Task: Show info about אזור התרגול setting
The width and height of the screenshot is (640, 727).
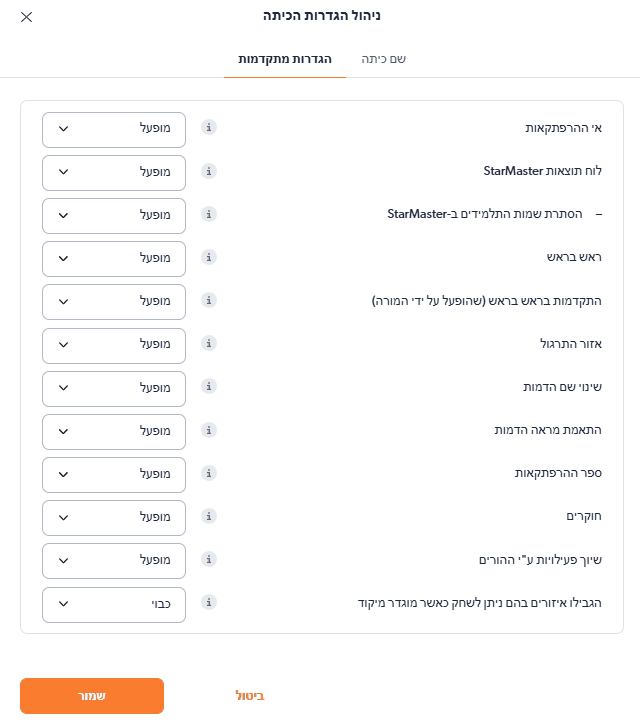Action: (209, 343)
